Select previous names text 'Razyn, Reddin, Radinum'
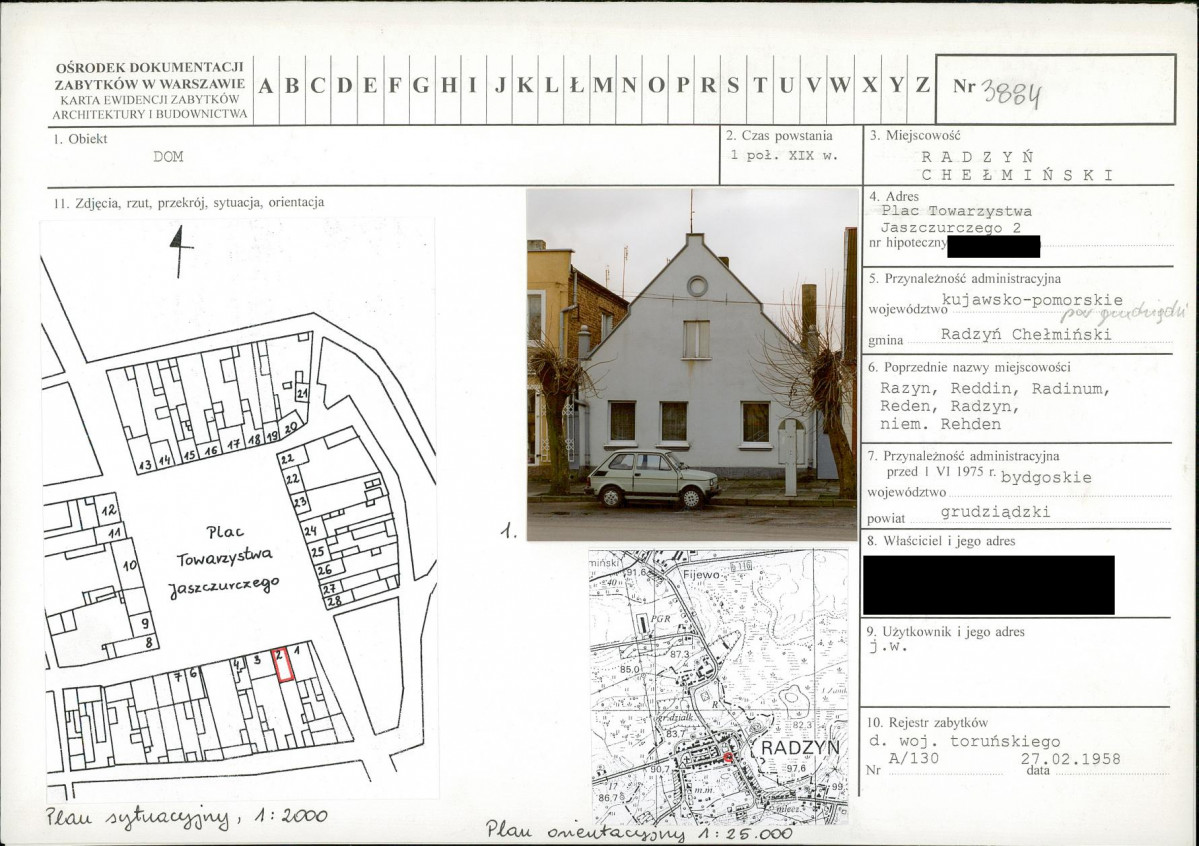 coord(995,389)
